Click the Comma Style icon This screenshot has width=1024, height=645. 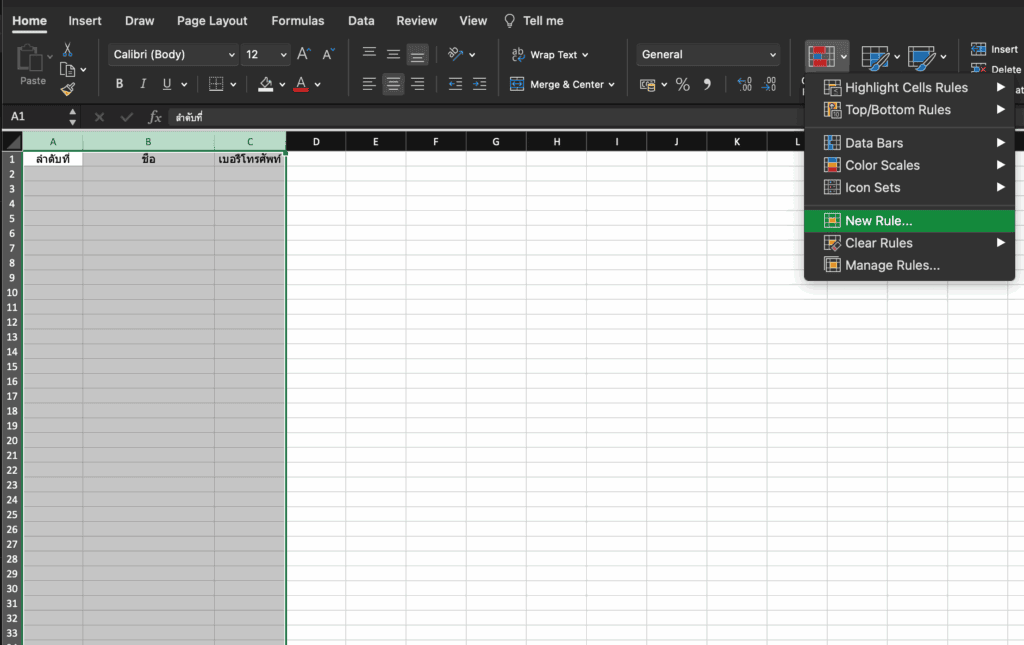(x=709, y=84)
